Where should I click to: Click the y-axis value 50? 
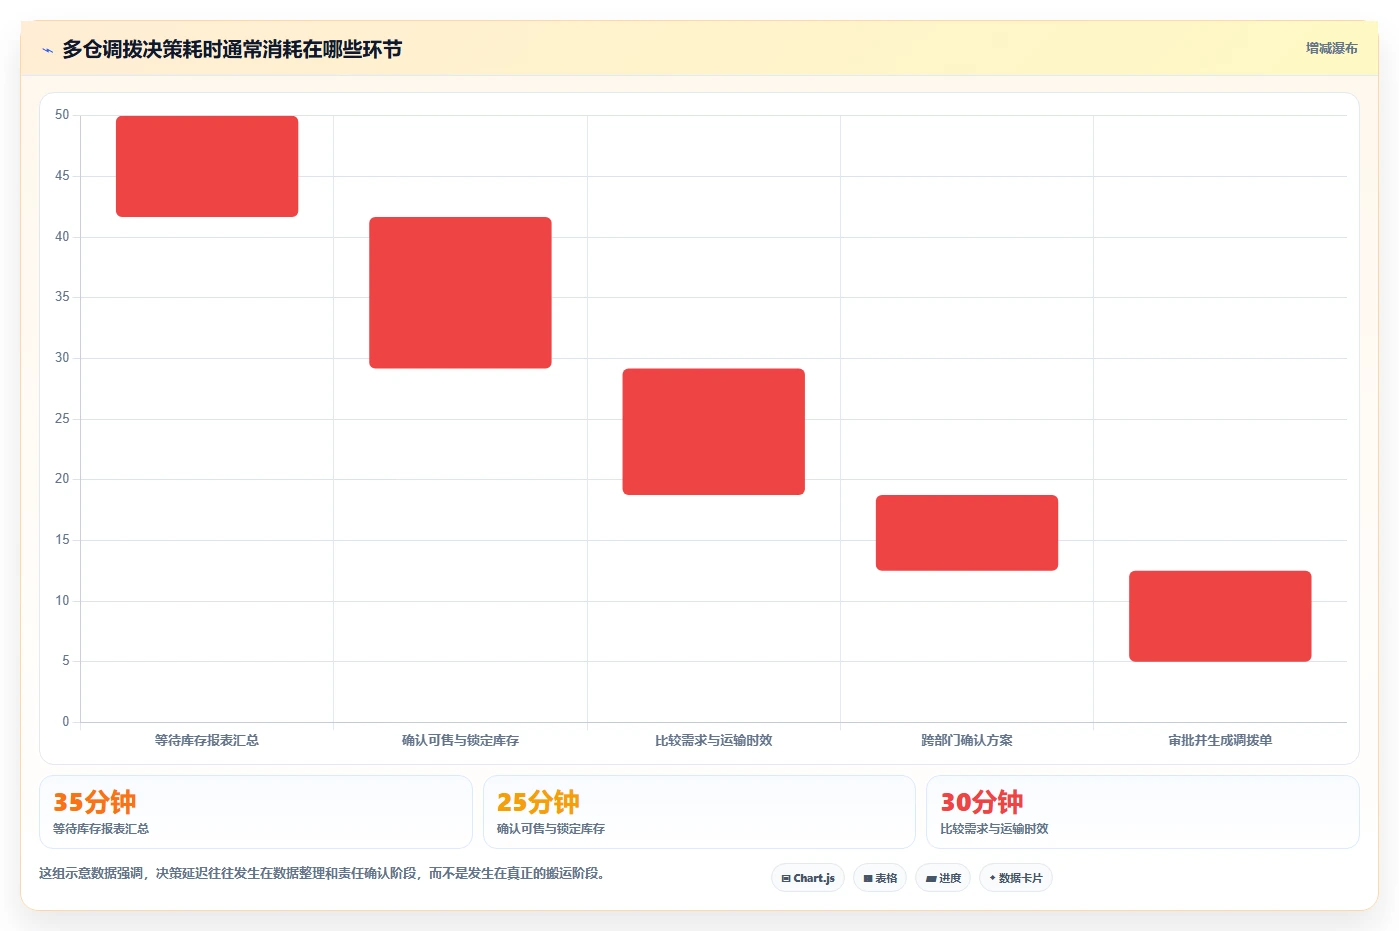tap(62, 115)
